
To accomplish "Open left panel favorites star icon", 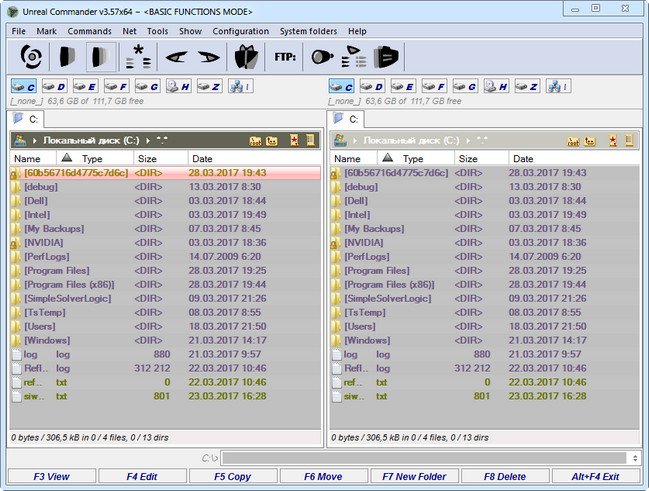I will [294, 140].
